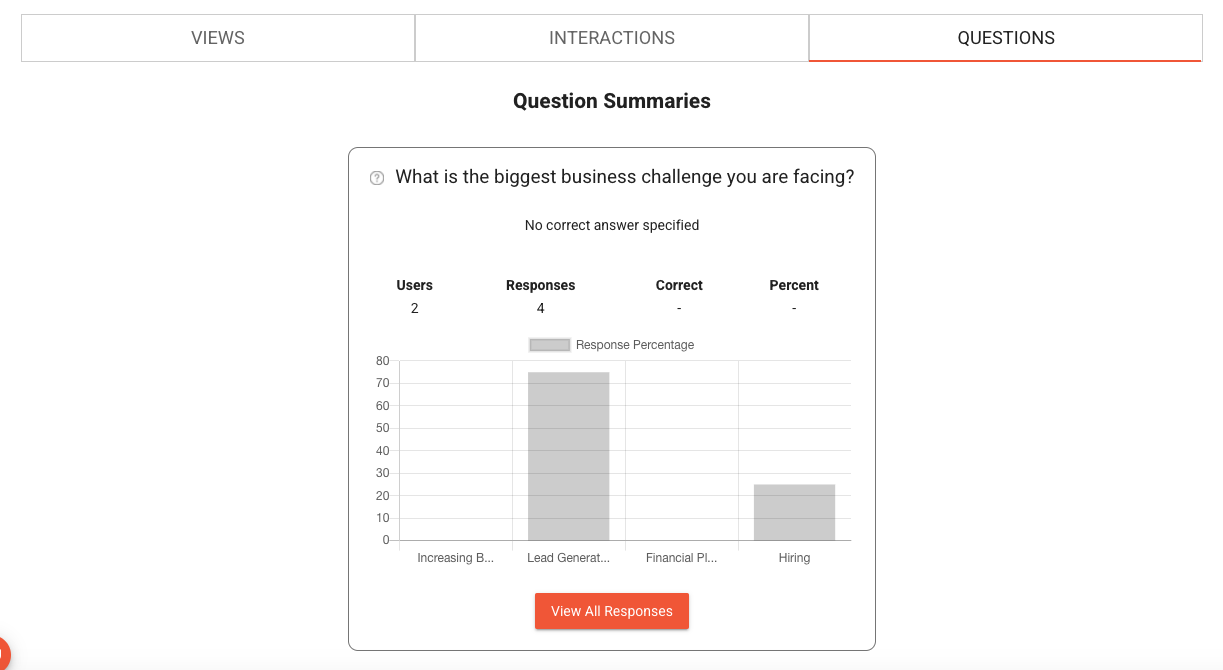The height and width of the screenshot is (670, 1223).
Task: Click the Lead Generation bar in chart
Action: point(568,456)
